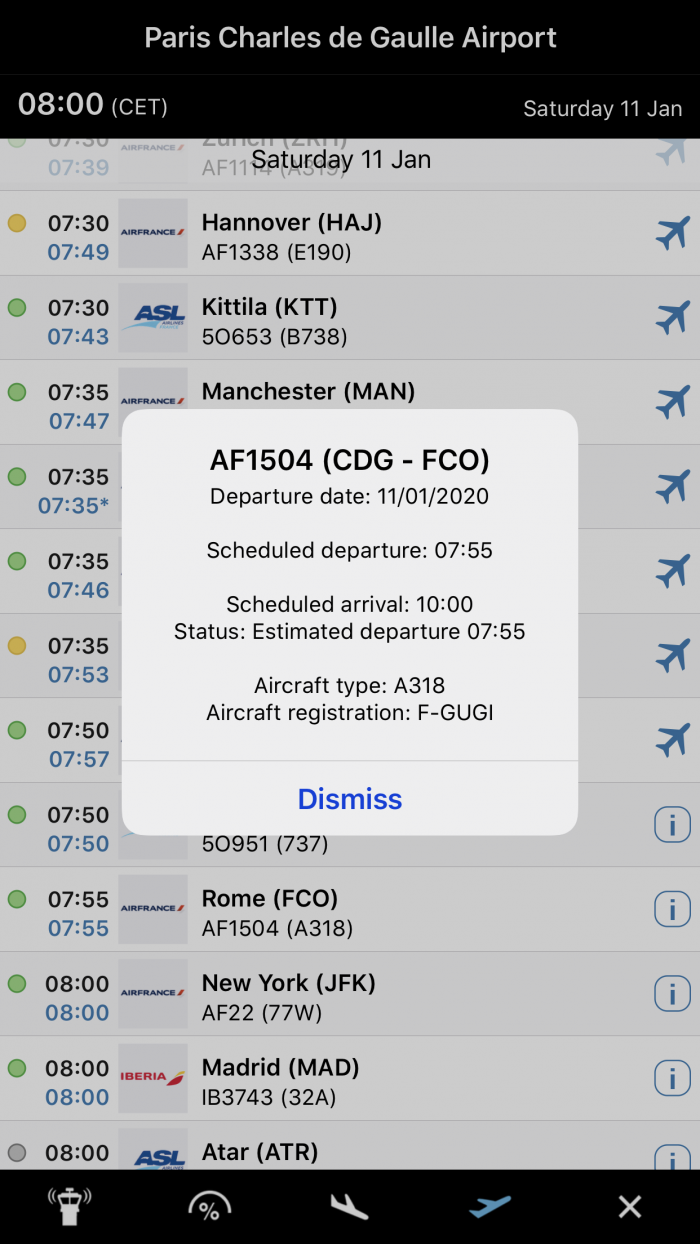Screen dimensions: 700x1244
Task: Tap the Saturday 11 Jan date in header
Action: (x=602, y=108)
